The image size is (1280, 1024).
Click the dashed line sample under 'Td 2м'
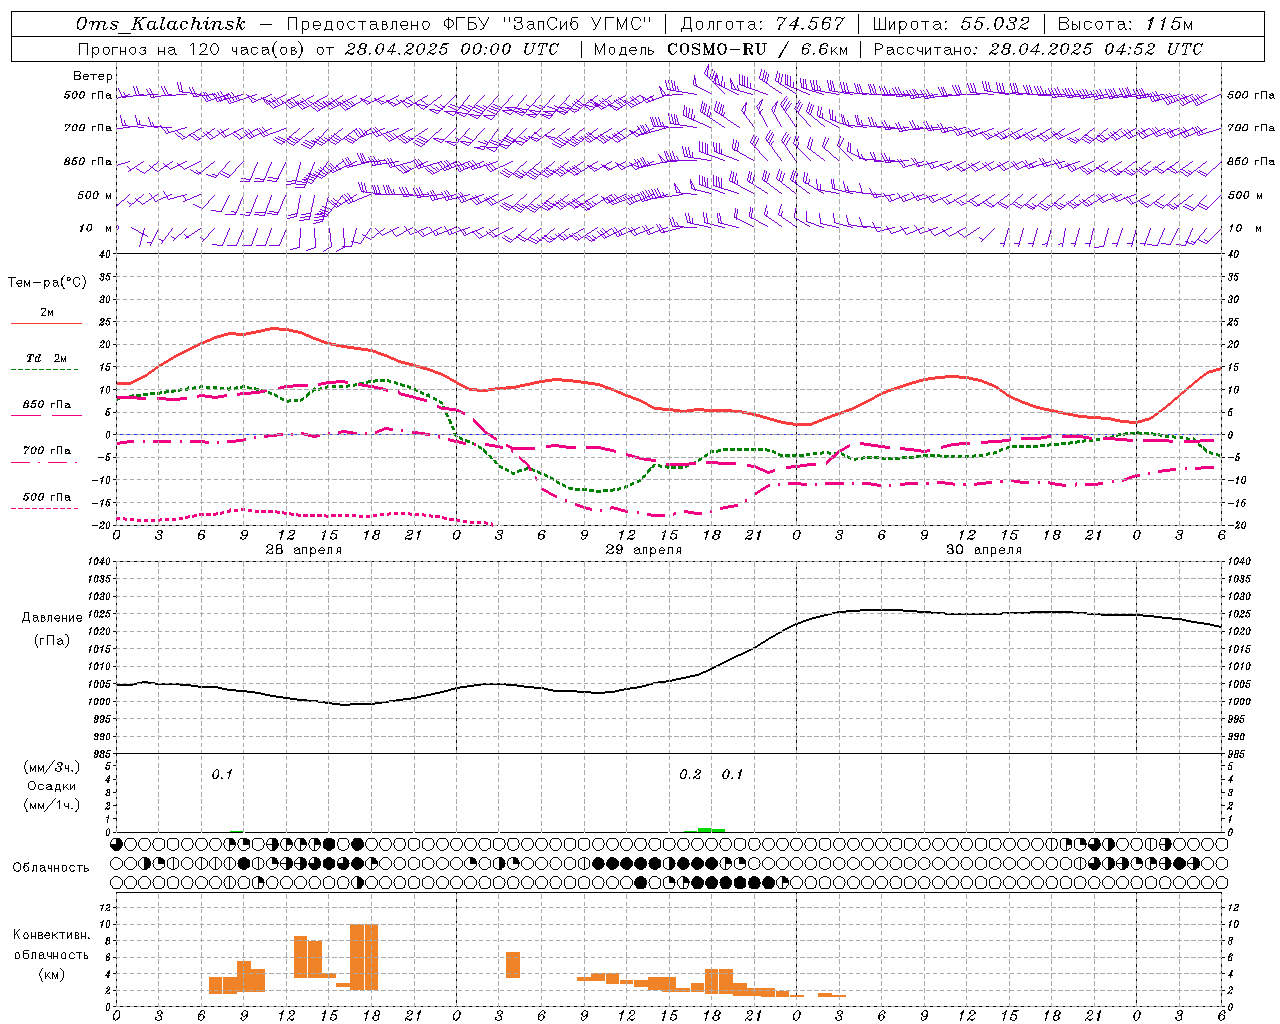[44, 369]
